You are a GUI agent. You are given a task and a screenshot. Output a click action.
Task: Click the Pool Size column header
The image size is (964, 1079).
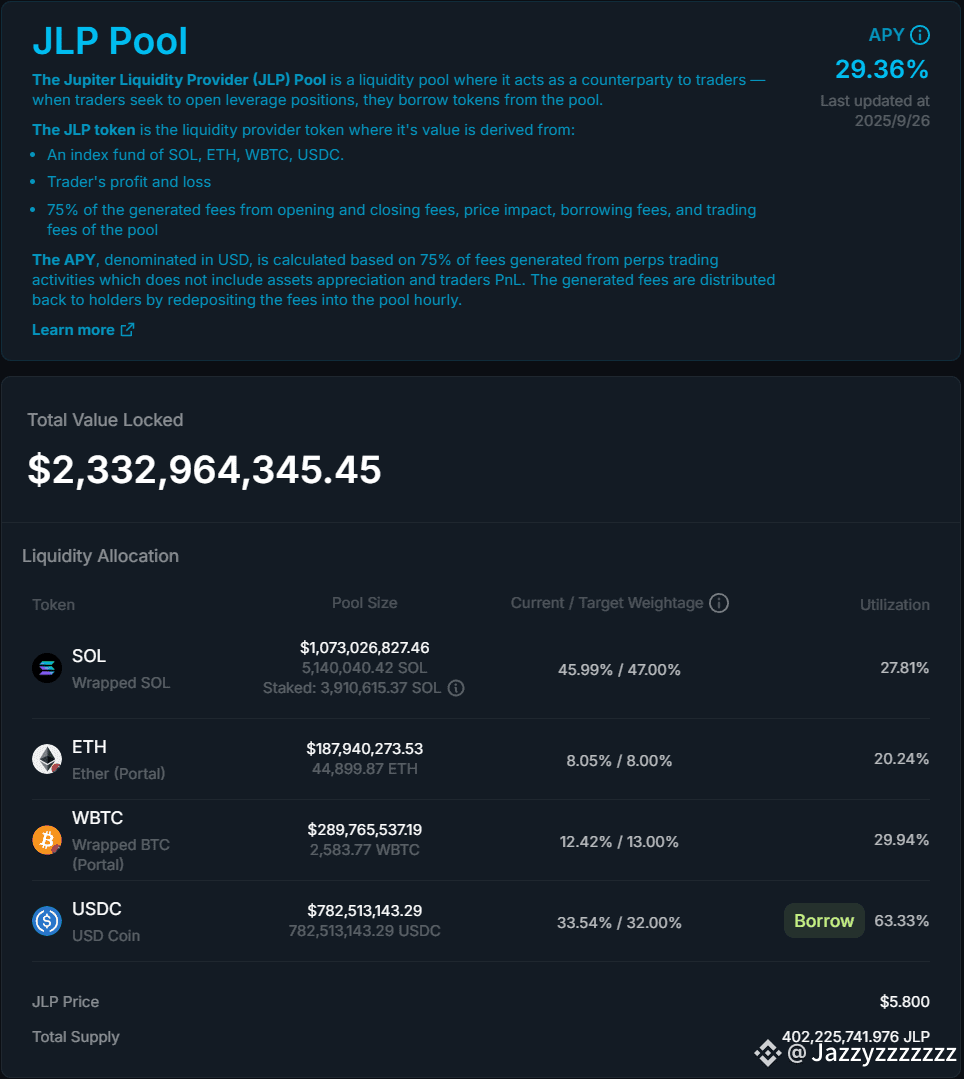364,603
